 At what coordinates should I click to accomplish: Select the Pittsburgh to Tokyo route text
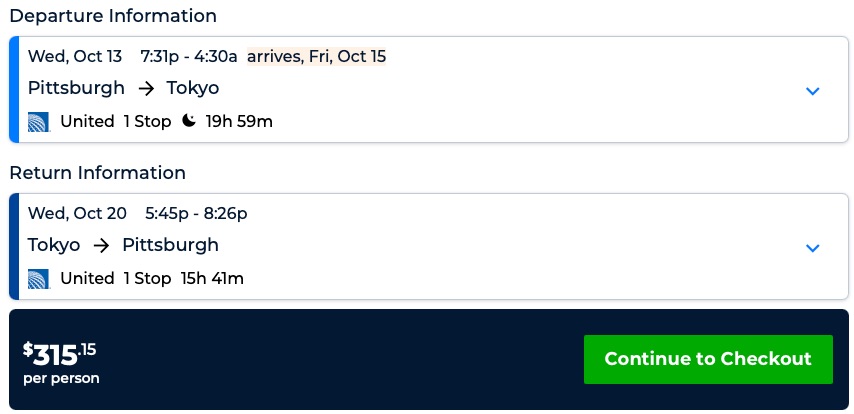click(123, 88)
